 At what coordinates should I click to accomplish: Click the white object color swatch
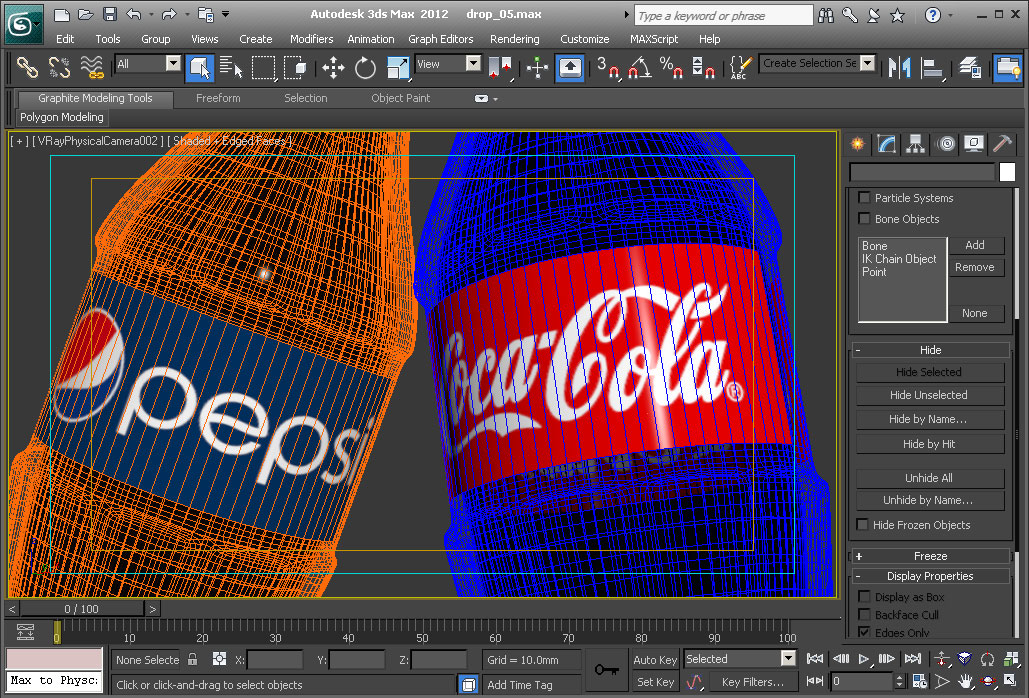pos(1007,172)
